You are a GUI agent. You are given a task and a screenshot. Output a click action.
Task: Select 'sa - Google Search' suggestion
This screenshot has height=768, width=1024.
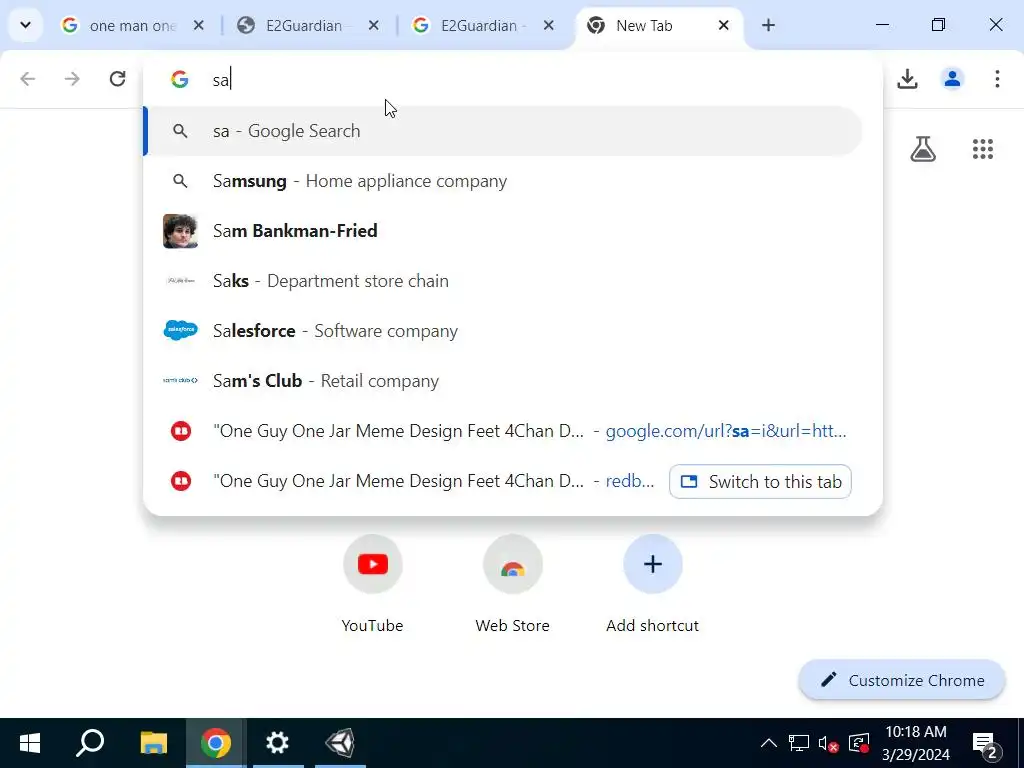(x=503, y=131)
